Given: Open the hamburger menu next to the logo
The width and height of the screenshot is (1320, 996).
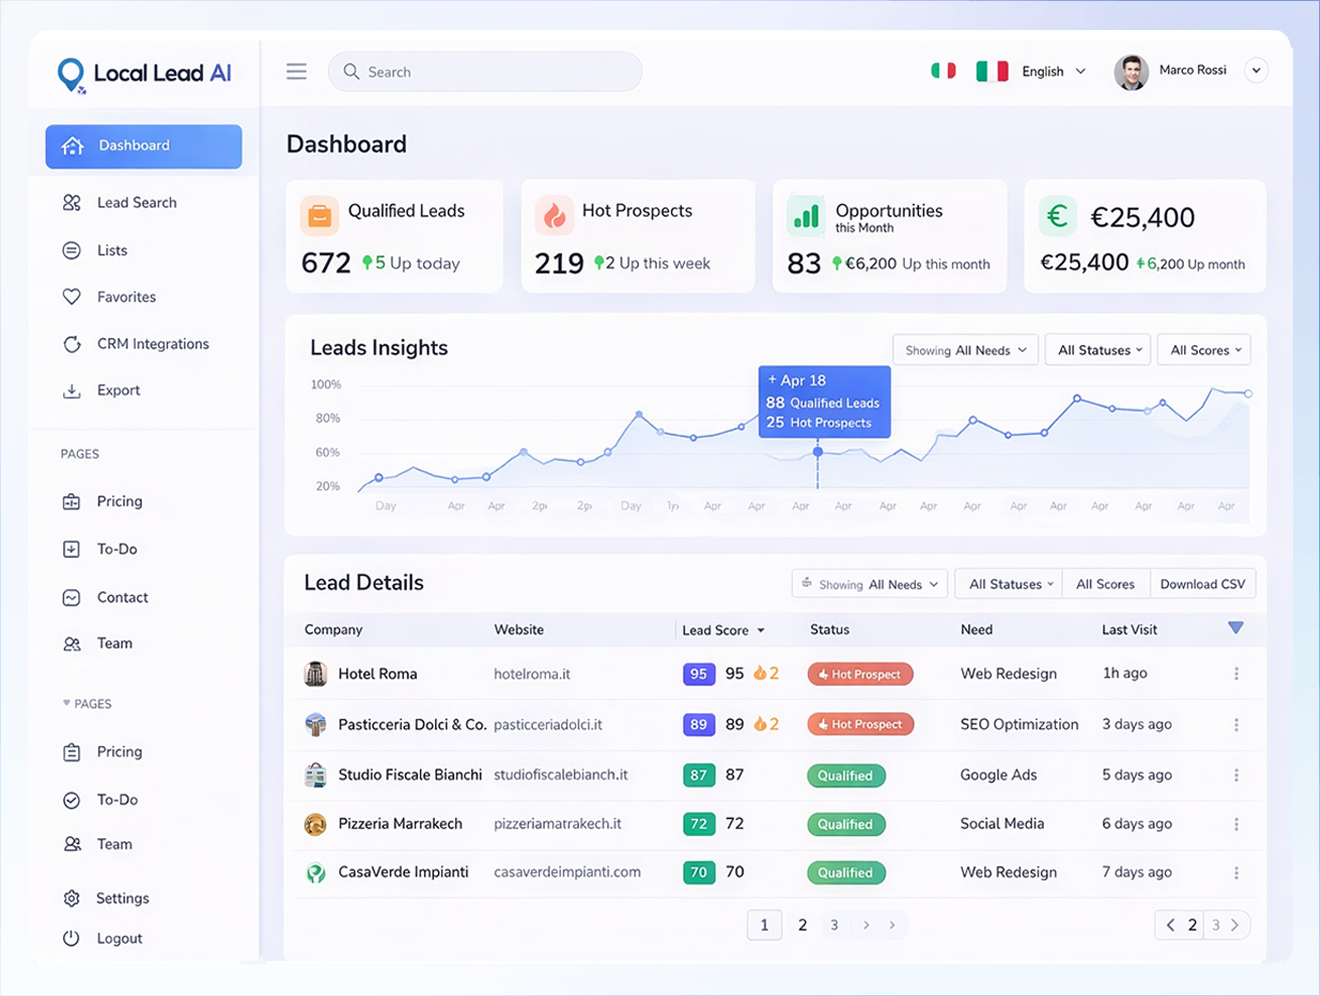Looking at the screenshot, I should 296,71.
